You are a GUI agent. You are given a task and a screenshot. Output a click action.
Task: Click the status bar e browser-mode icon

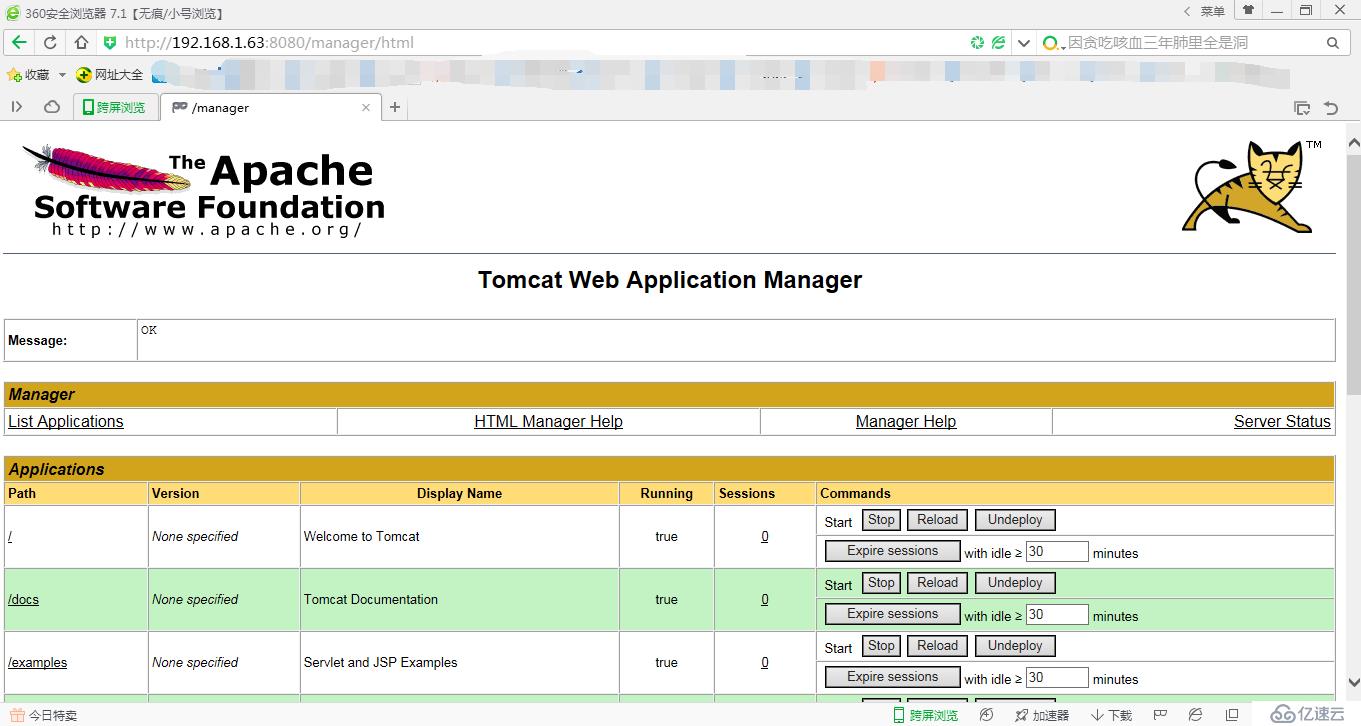1195,716
